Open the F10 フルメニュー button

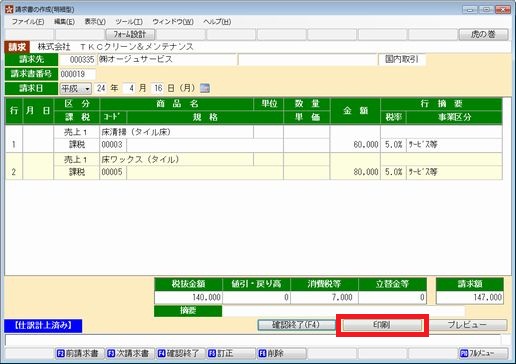pos(483,353)
